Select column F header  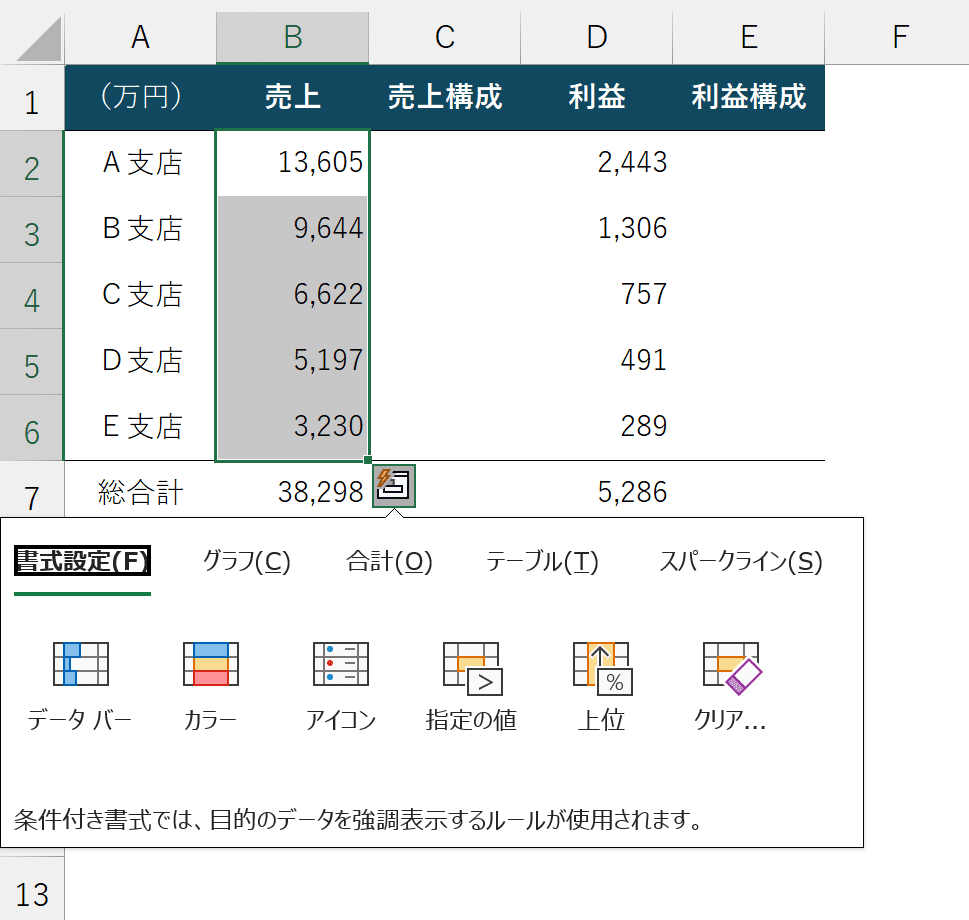[x=900, y=37]
